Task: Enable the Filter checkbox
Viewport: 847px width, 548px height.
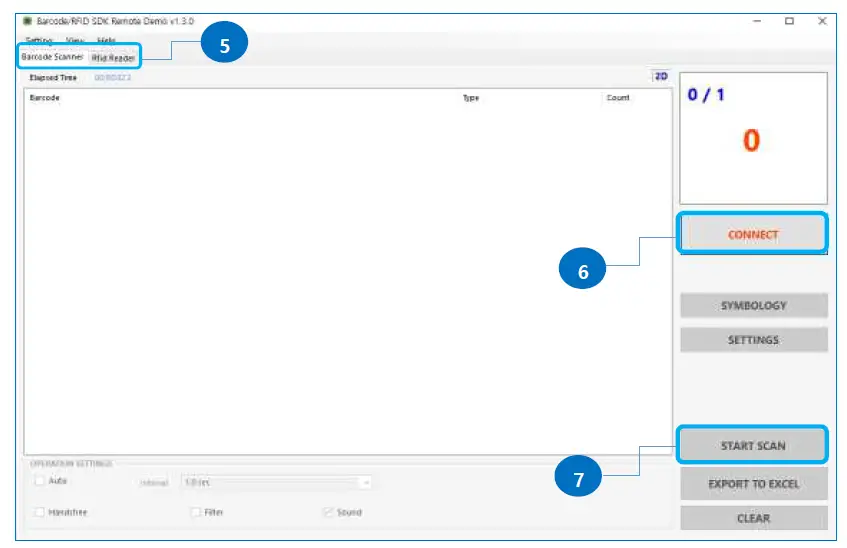Action: (x=196, y=512)
